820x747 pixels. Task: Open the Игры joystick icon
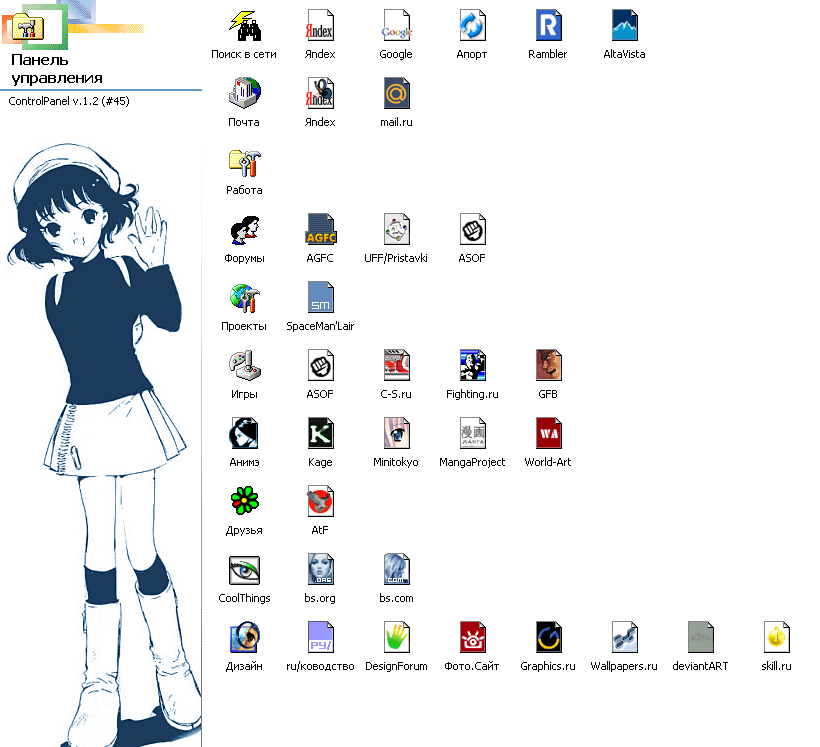pos(244,366)
